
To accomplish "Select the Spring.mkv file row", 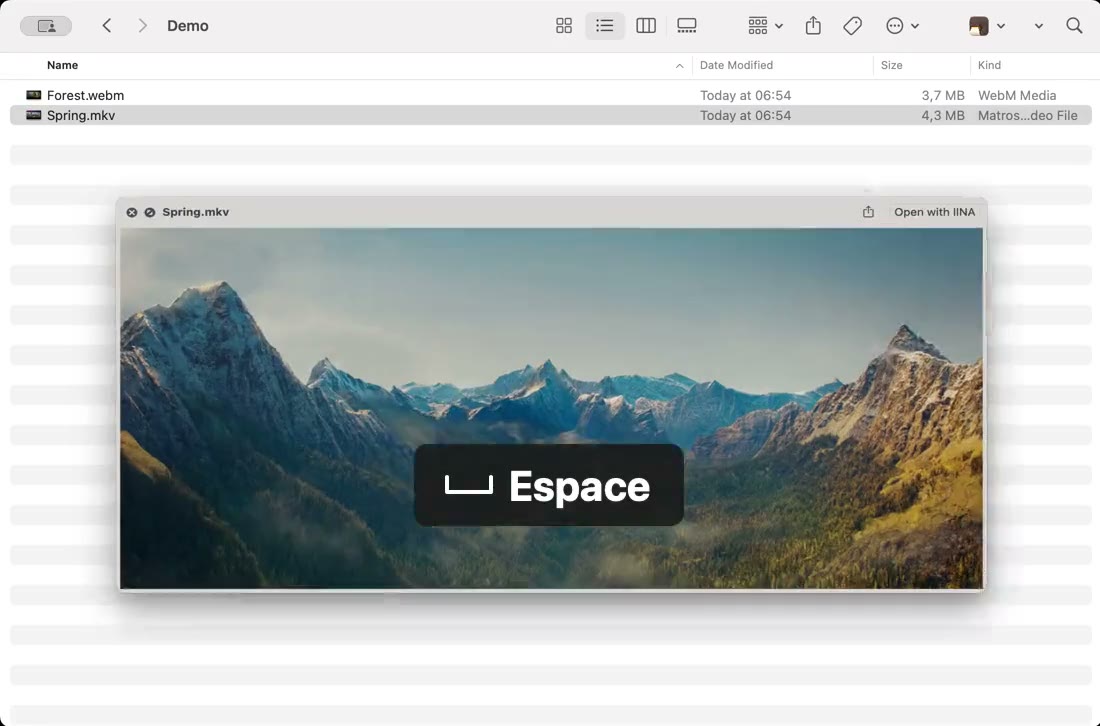I will 551,116.
